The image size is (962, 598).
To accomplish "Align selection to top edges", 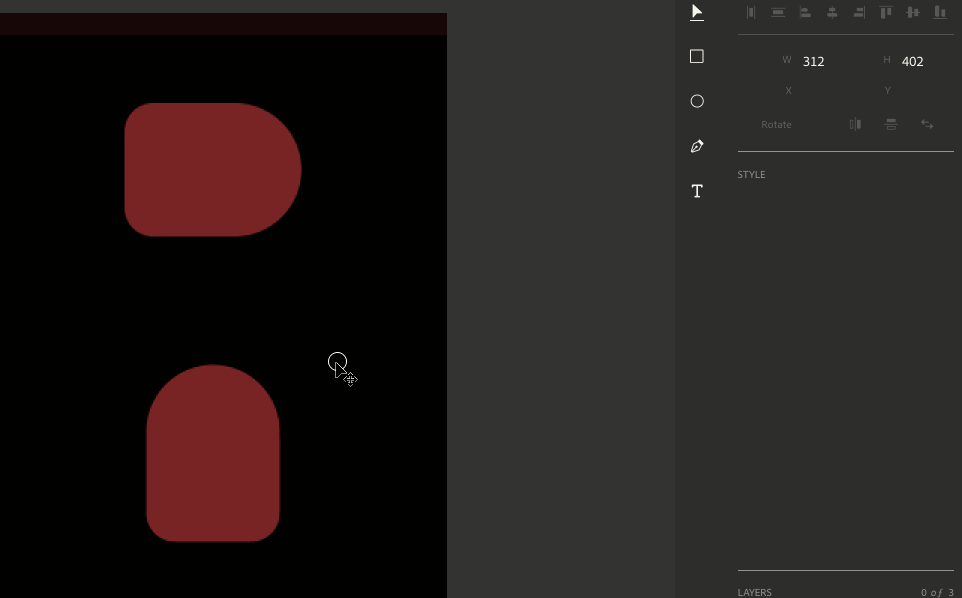I will tap(886, 12).
